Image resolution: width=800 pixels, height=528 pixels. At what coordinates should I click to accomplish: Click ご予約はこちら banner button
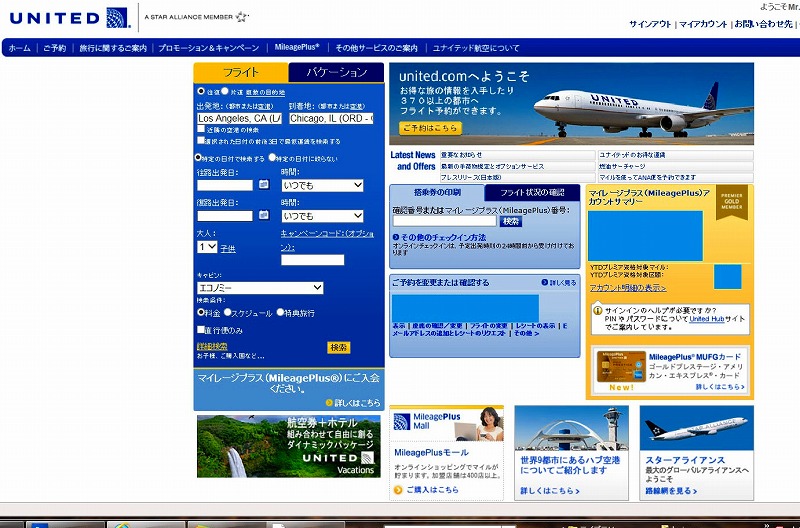430,128
